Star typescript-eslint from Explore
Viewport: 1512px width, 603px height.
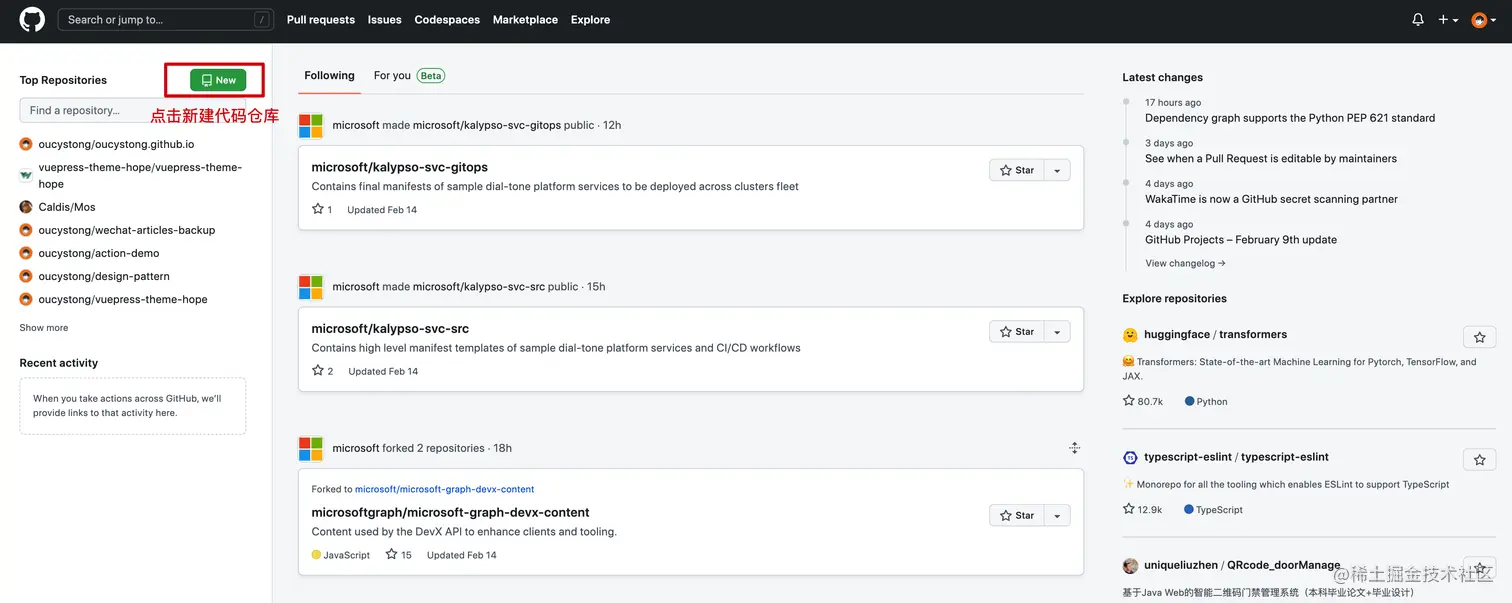pos(1479,460)
